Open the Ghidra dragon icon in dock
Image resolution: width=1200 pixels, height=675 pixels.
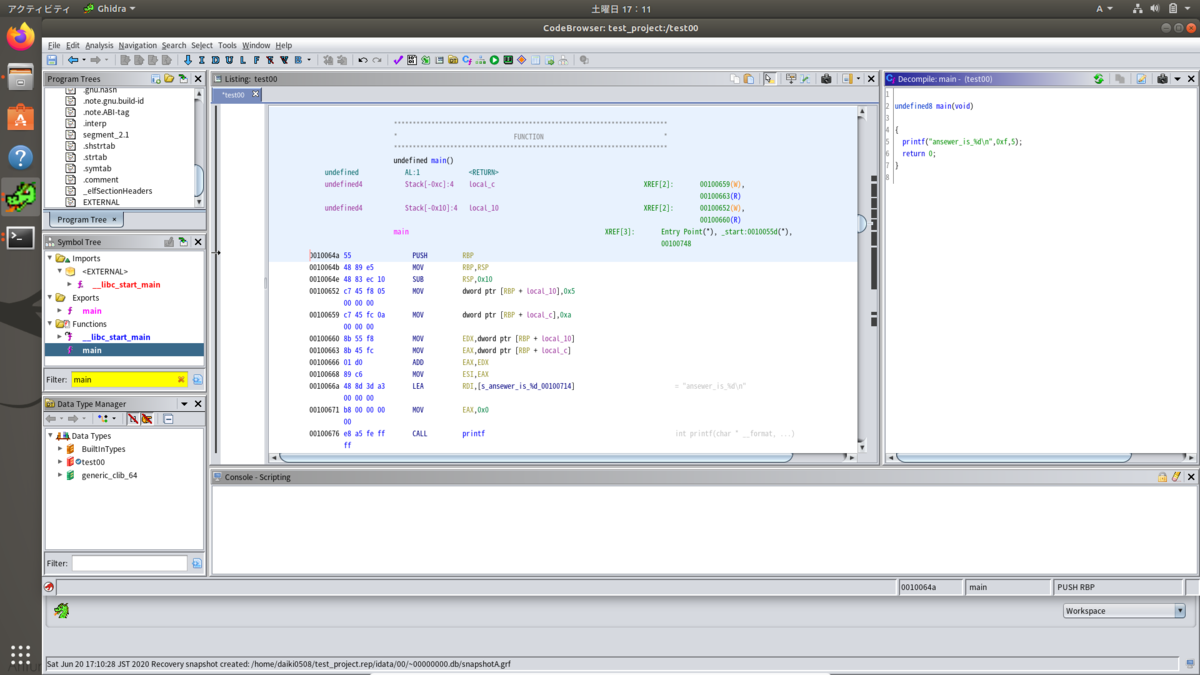(x=20, y=197)
